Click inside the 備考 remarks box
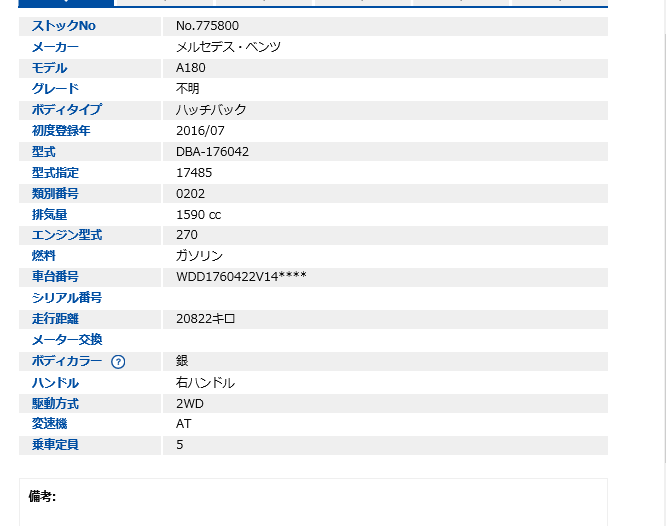 (313, 505)
